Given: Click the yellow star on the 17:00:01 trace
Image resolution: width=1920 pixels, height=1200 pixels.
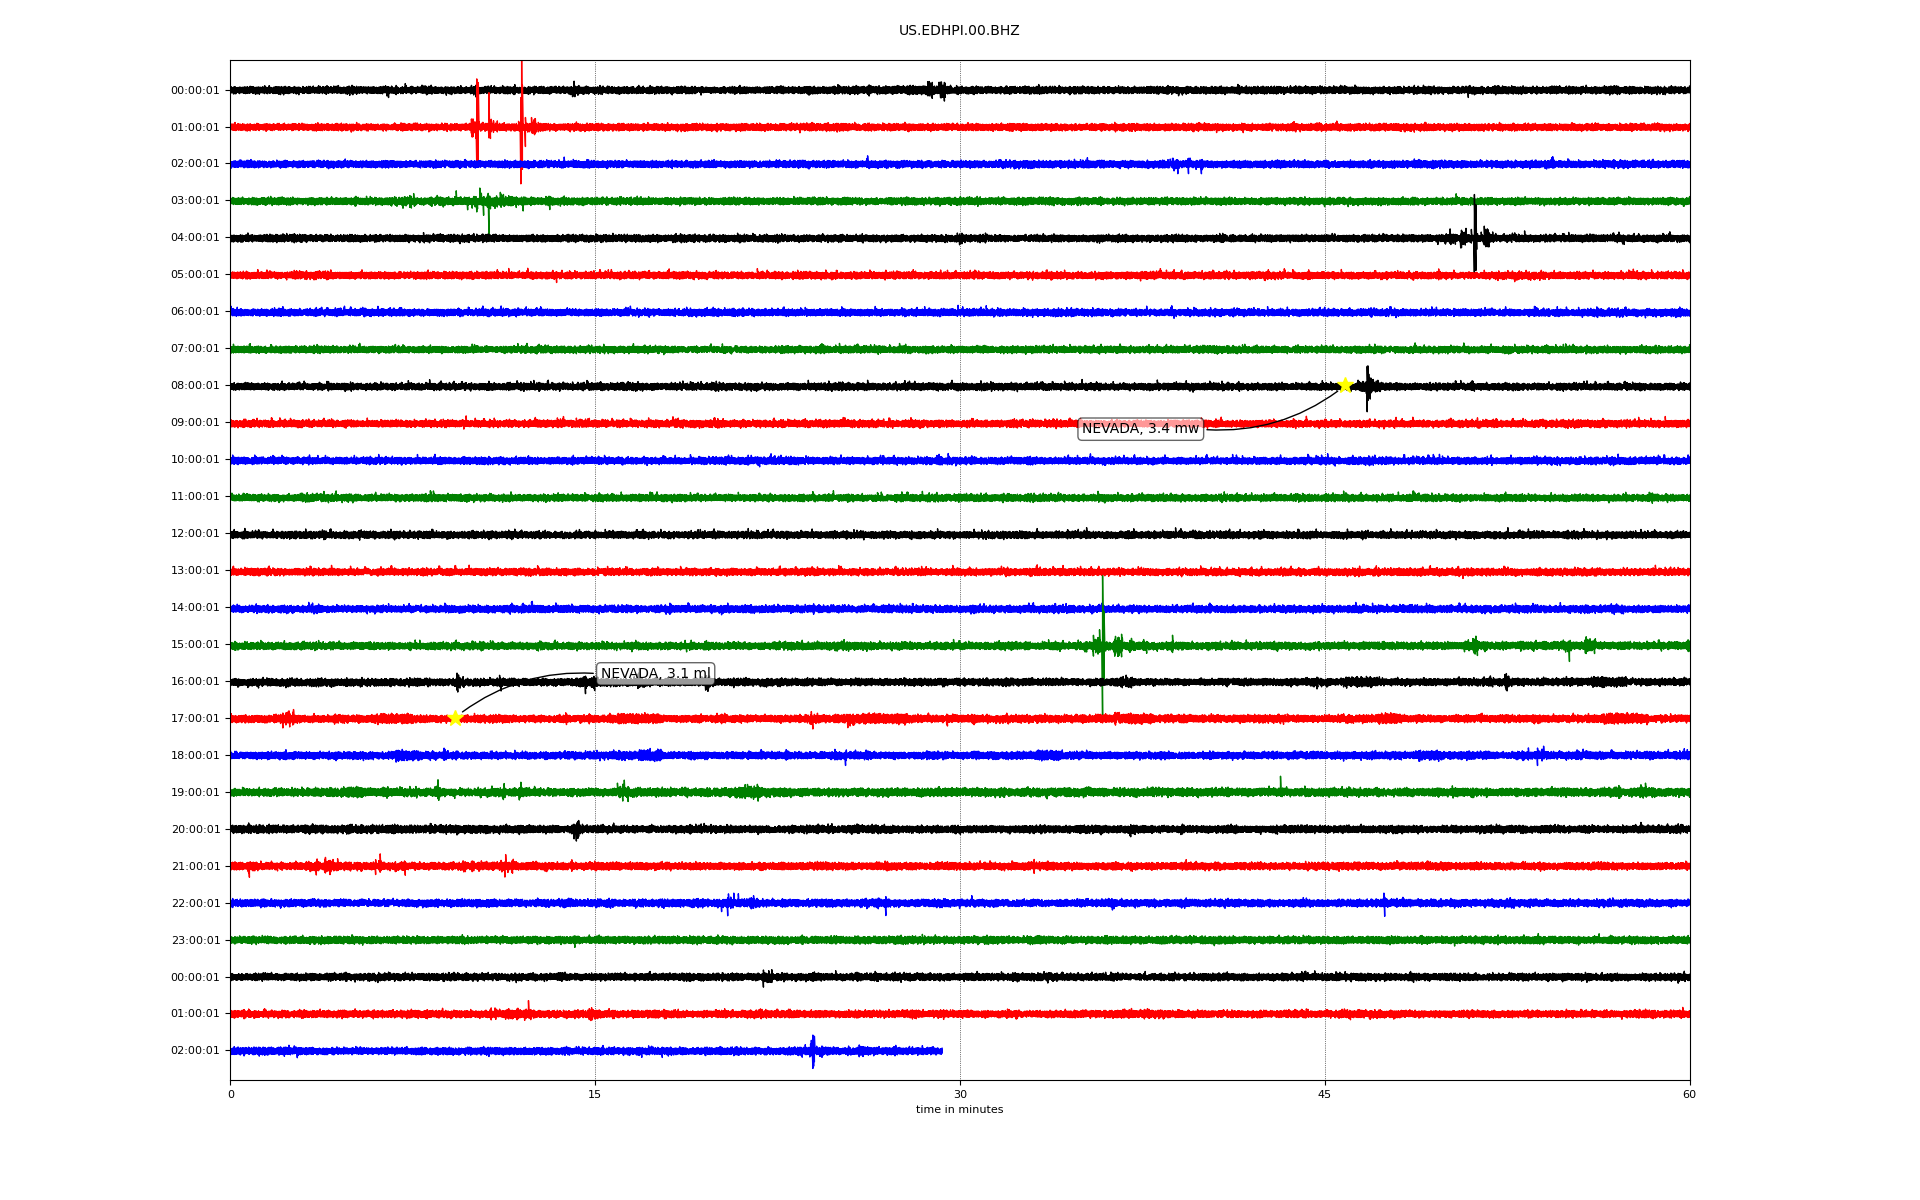Looking at the screenshot, I should pyautogui.click(x=455, y=718).
